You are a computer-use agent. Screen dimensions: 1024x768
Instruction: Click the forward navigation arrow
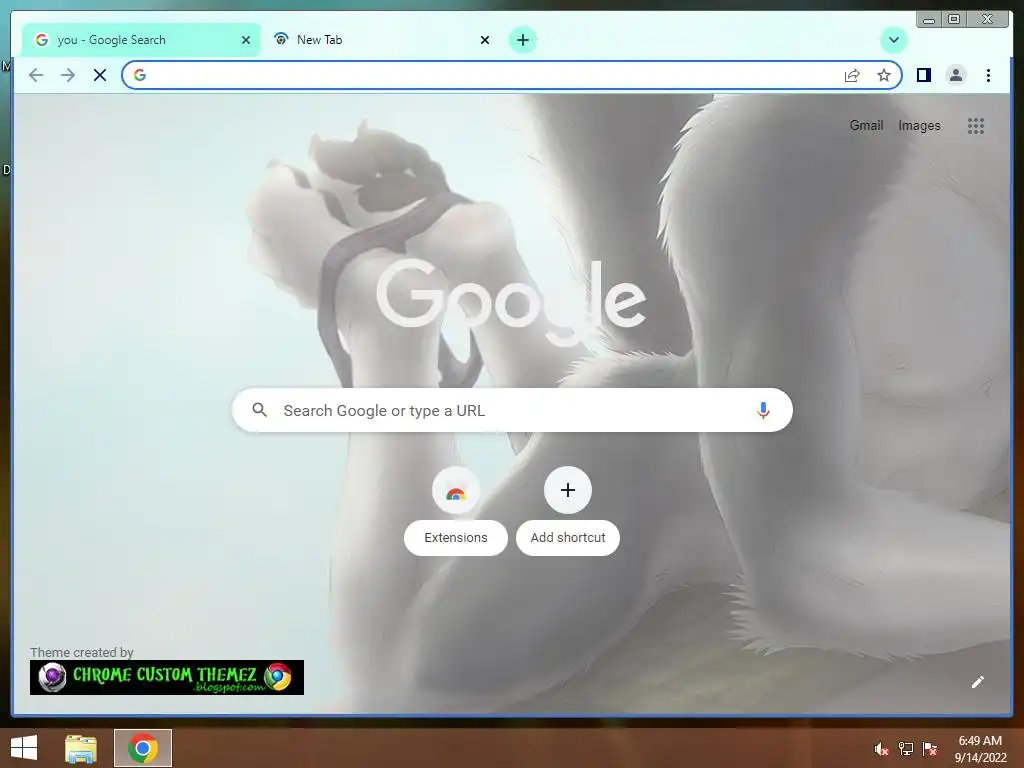(x=68, y=75)
